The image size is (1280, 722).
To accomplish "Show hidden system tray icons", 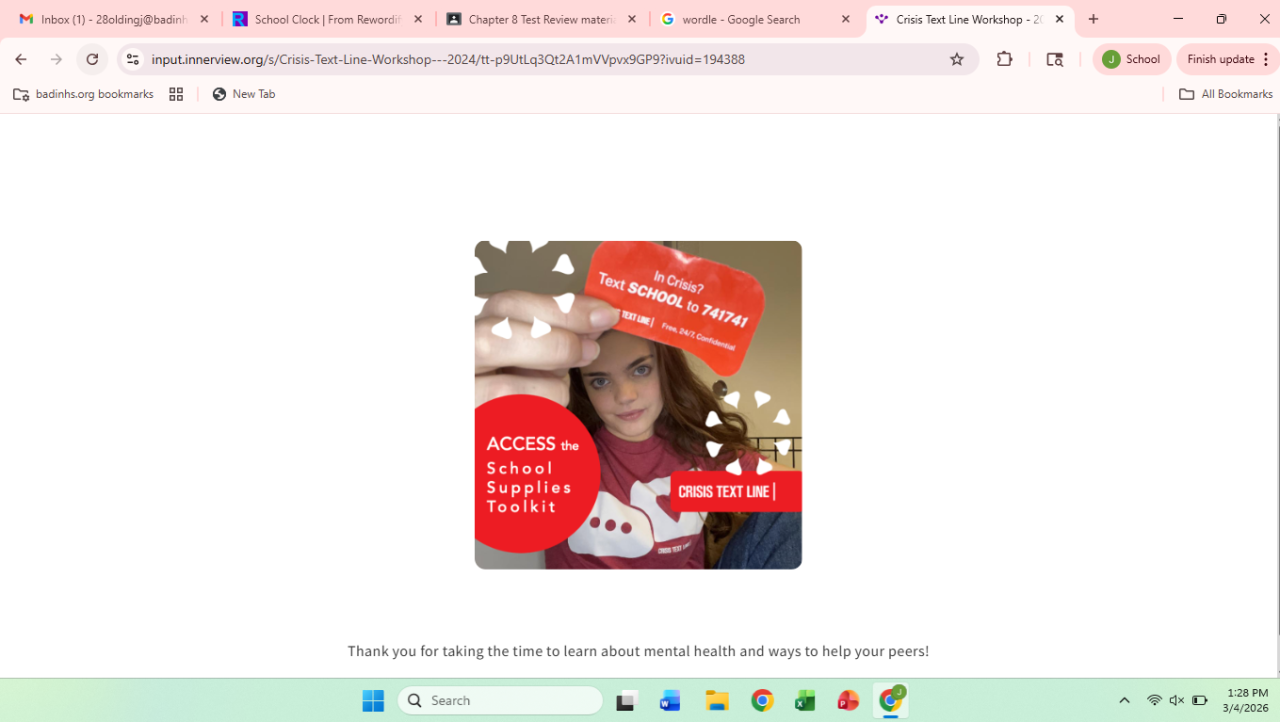I will point(1124,701).
